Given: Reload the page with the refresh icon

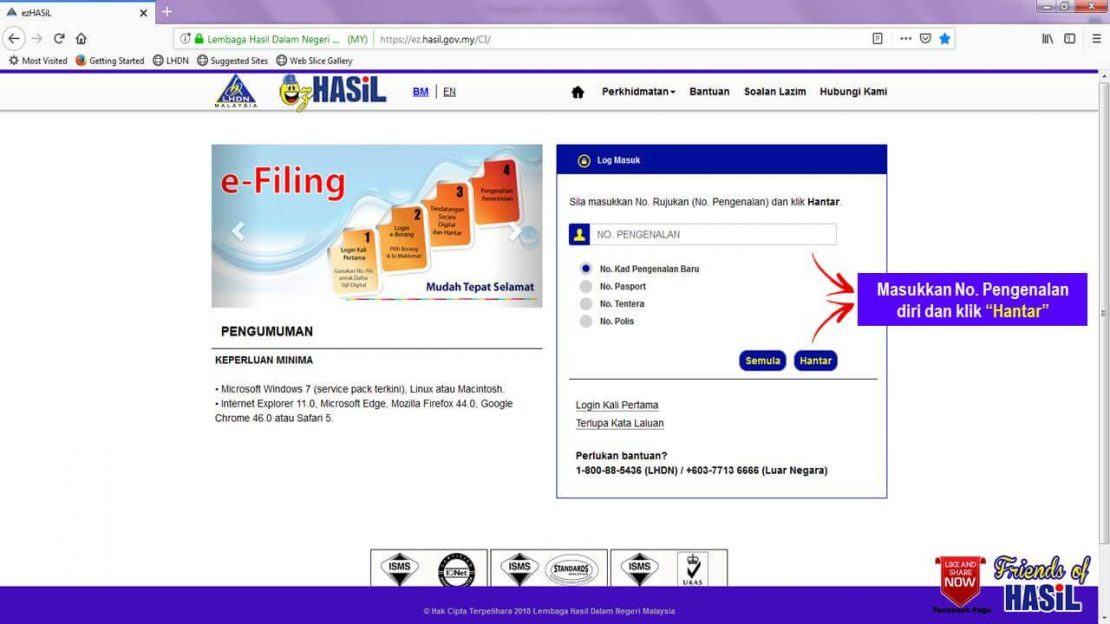Looking at the screenshot, I should coord(59,38).
